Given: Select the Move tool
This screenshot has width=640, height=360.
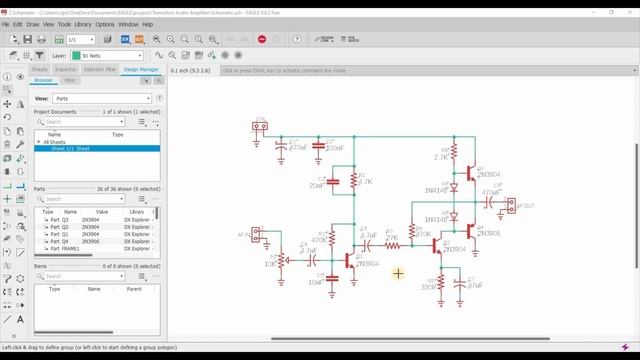Looking at the screenshot, I should 7,104.
